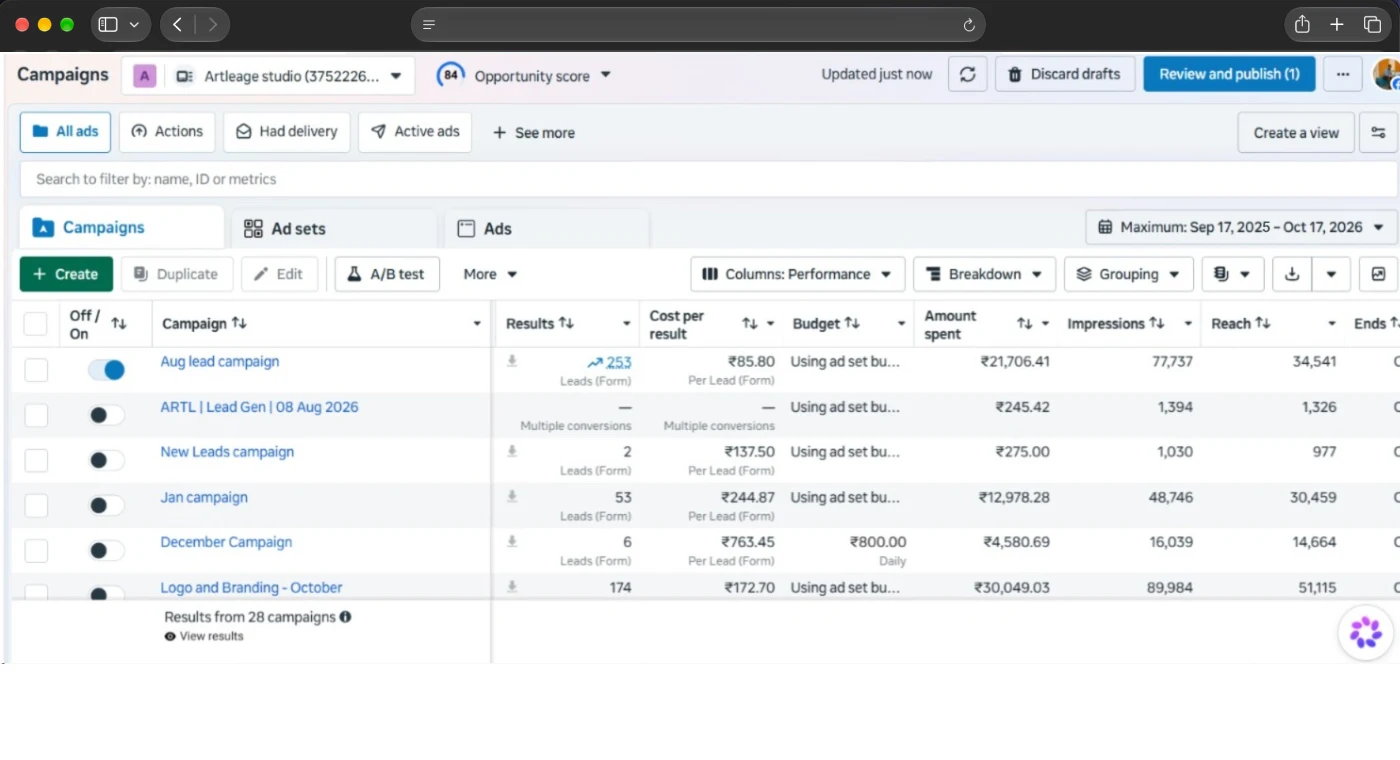The width and height of the screenshot is (1400, 760).
Task: Click the download icon in Jan campaign row
Action: (x=512, y=496)
